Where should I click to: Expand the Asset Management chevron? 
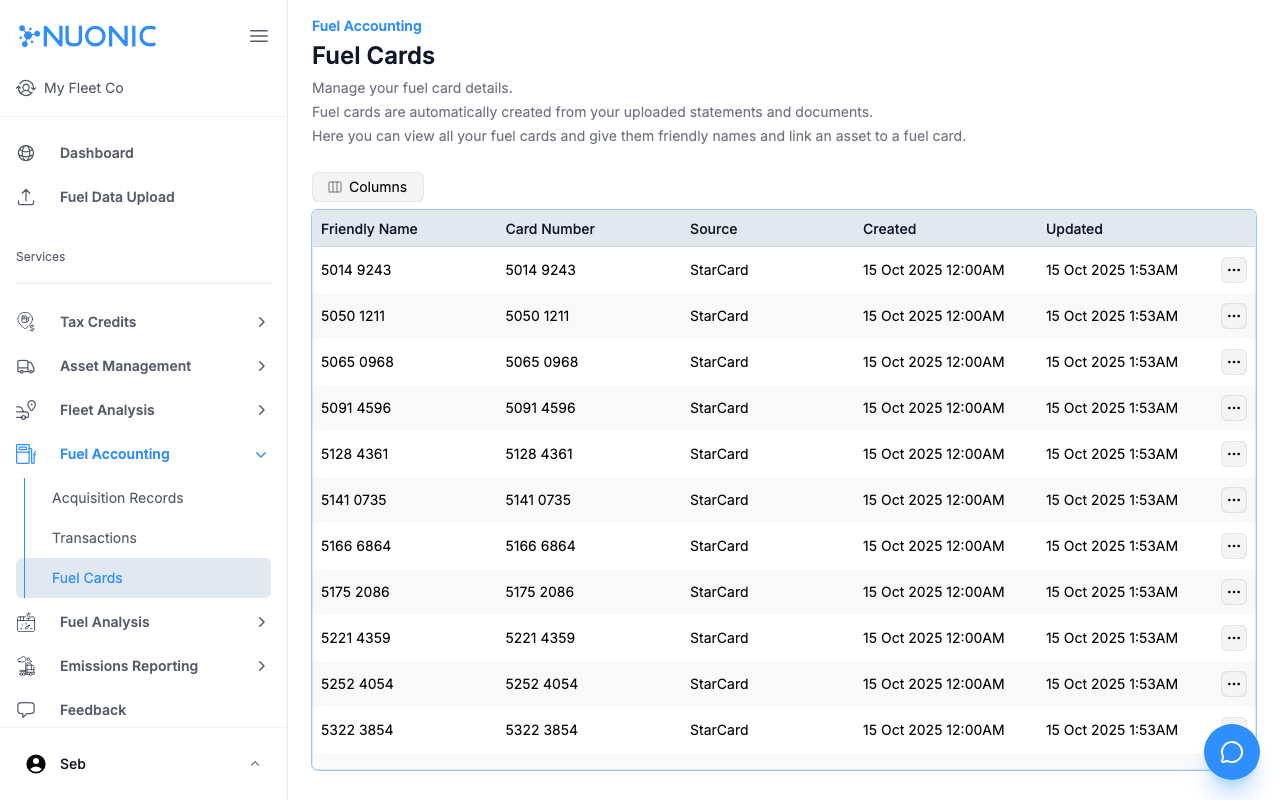click(261, 366)
